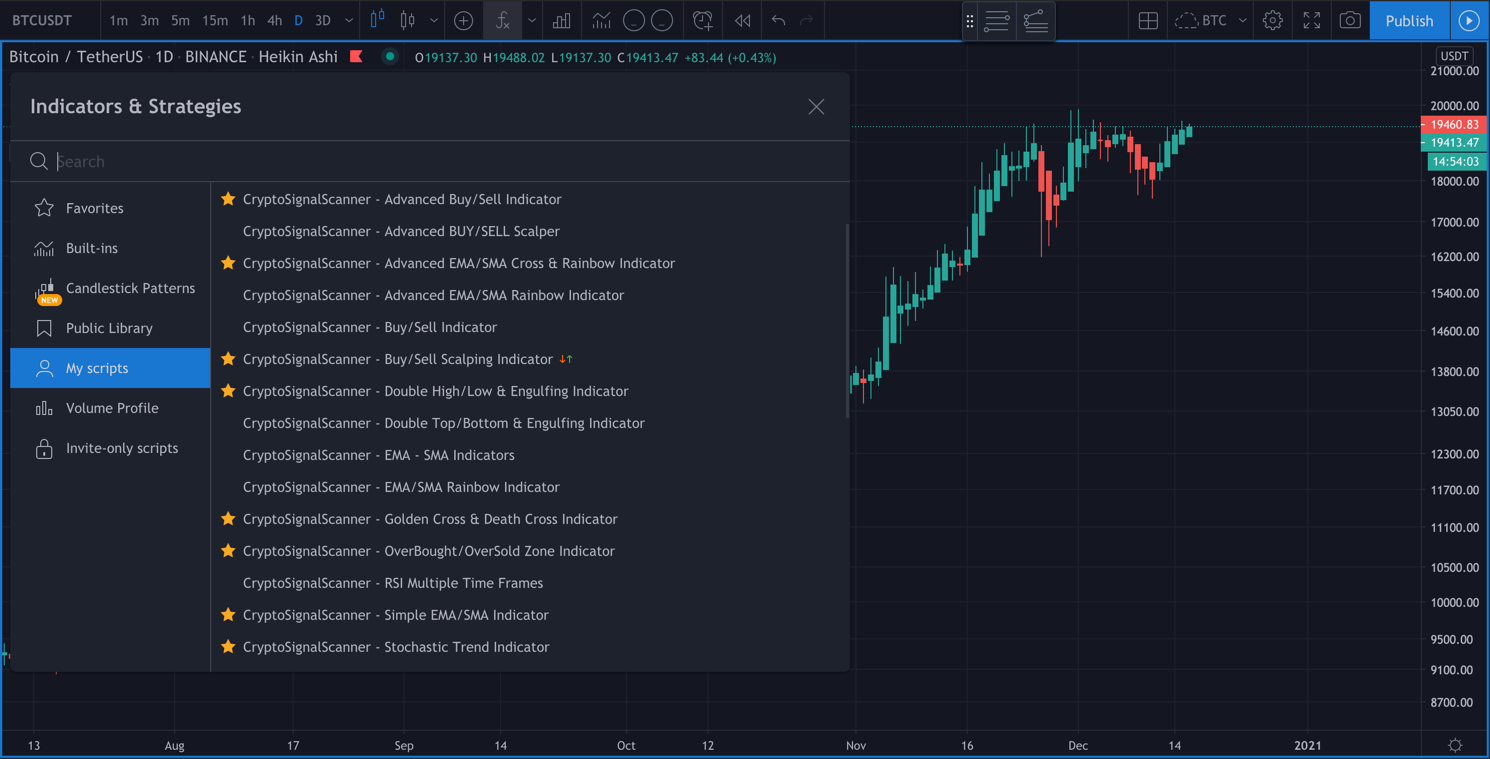Open the Volume Profile category
This screenshot has width=1490, height=759.
[110, 408]
